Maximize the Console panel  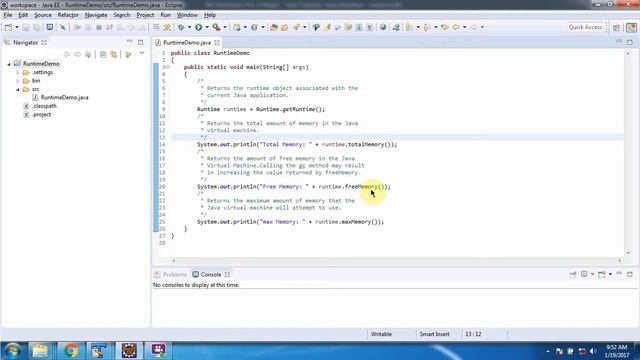pyautogui.click(x=630, y=274)
